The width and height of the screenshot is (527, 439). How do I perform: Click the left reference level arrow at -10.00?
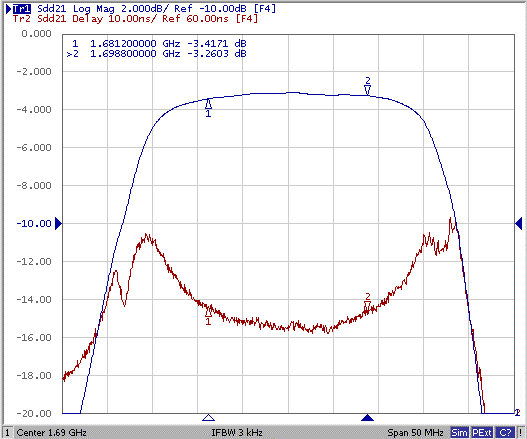click(58, 223)
